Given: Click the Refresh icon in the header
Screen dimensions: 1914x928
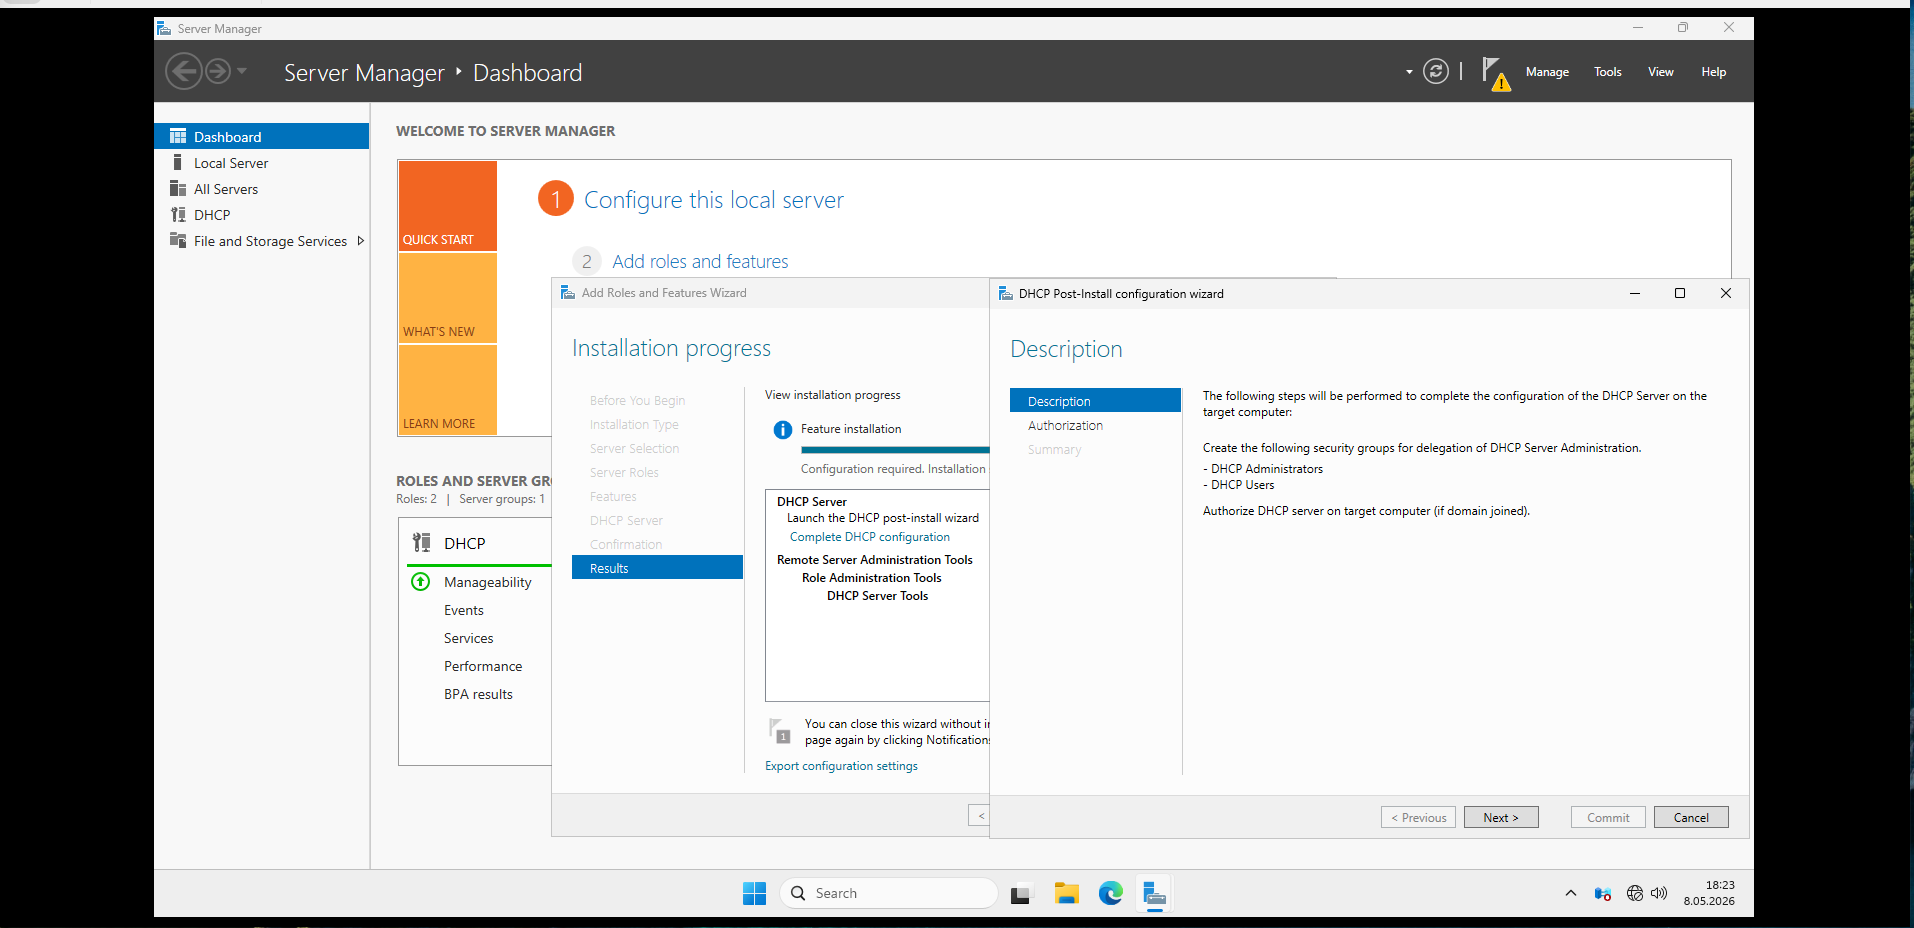Looking at the screenshot, I should [x=1436, y=71].
